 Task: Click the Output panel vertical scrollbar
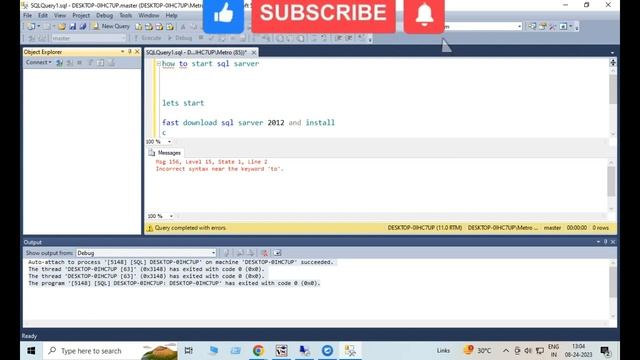click(x=613, y=289)
